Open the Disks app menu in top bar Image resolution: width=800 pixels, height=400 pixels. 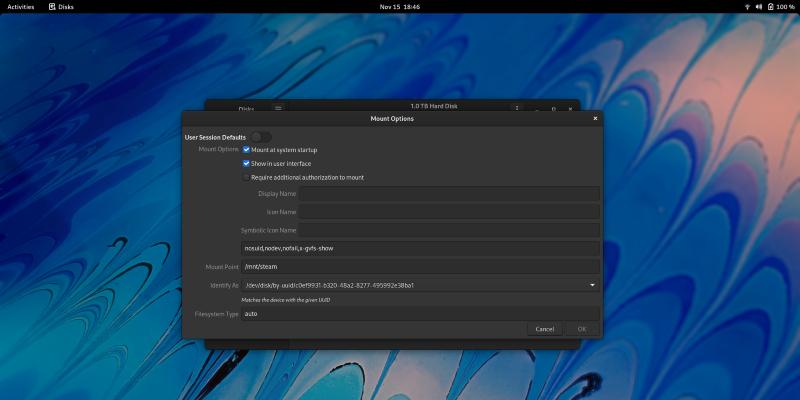60,6
